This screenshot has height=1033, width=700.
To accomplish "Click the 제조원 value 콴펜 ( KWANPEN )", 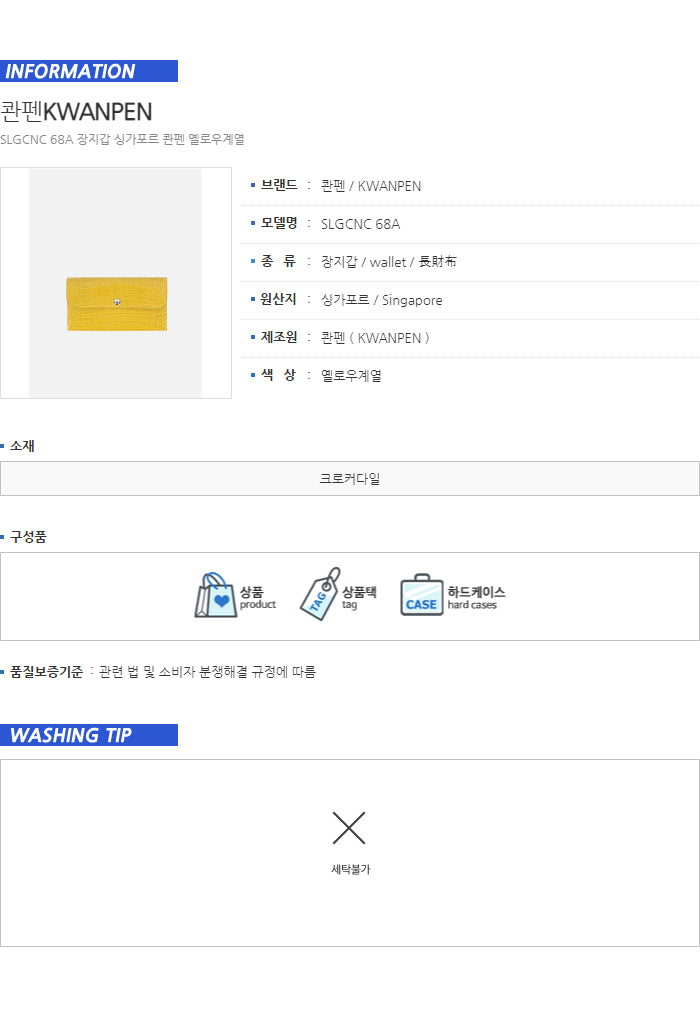I will (x=375, y=338).
